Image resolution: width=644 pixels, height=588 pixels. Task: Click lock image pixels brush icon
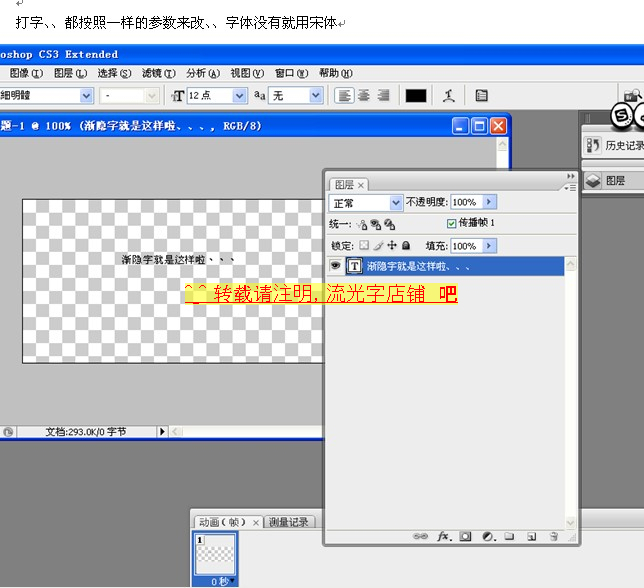(379, 246)
